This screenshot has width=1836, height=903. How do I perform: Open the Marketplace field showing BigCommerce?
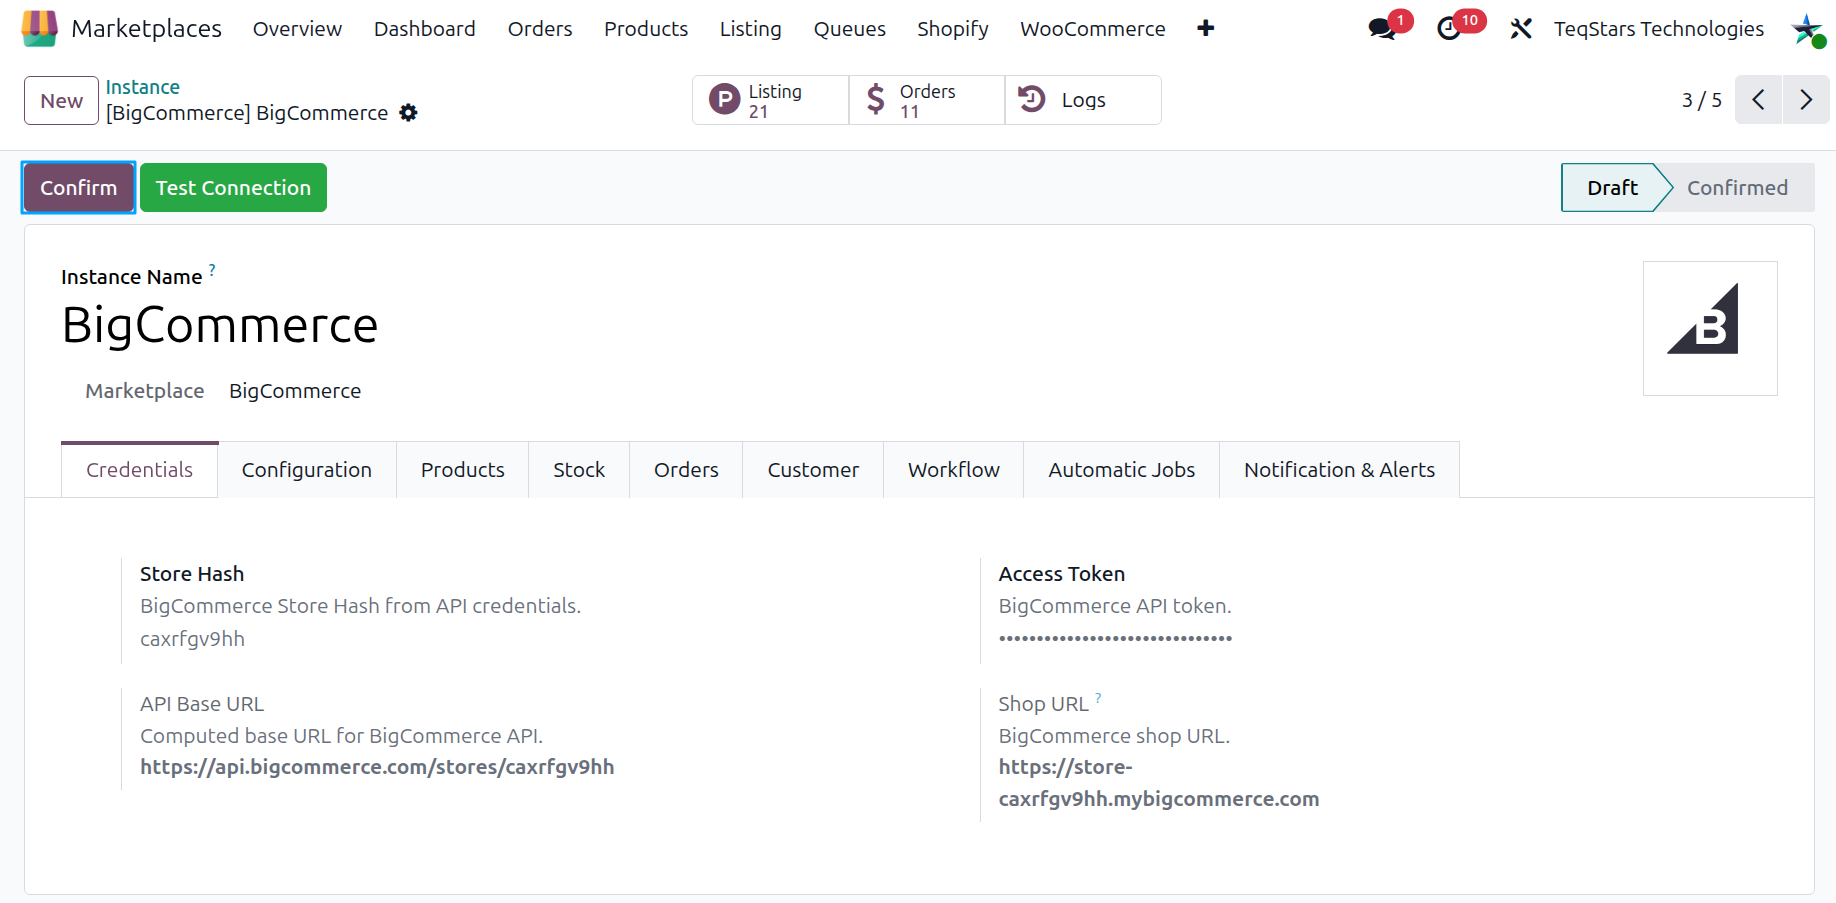pos(295,391)
